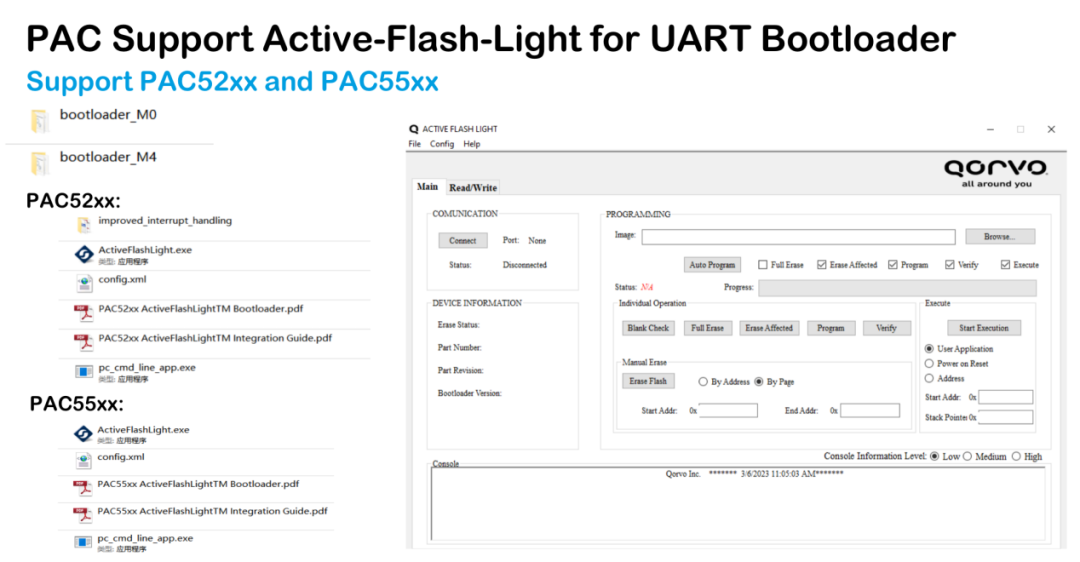Click the PAC55xx ActiveFlashLightTM Bootloader.pdf icon
The image size is (1080, 562).
tap(83, 488)
